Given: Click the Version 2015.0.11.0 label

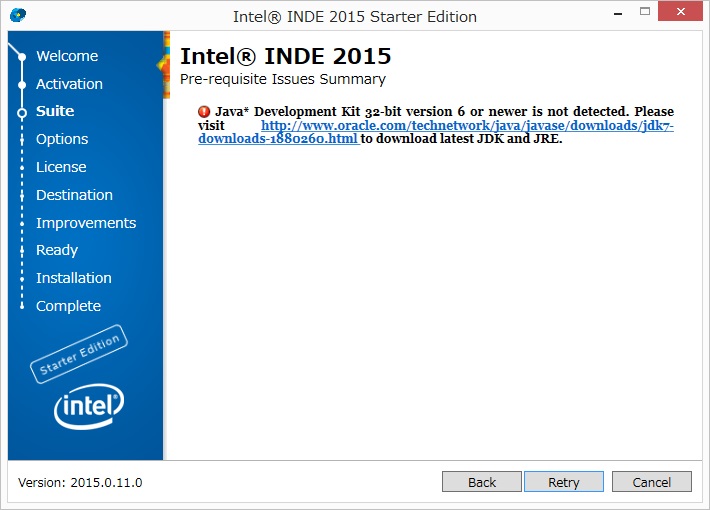Looking at the screenshot, I should (80, 483).
